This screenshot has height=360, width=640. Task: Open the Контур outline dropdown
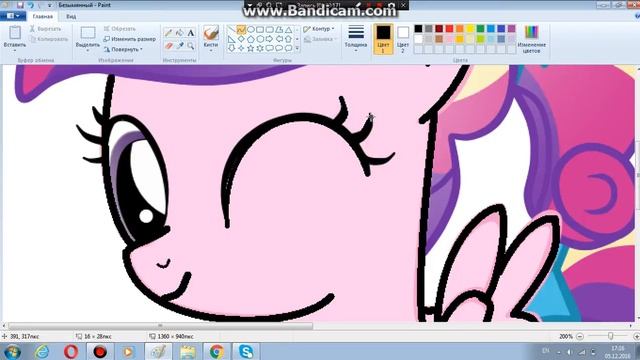tap(319, 29)
